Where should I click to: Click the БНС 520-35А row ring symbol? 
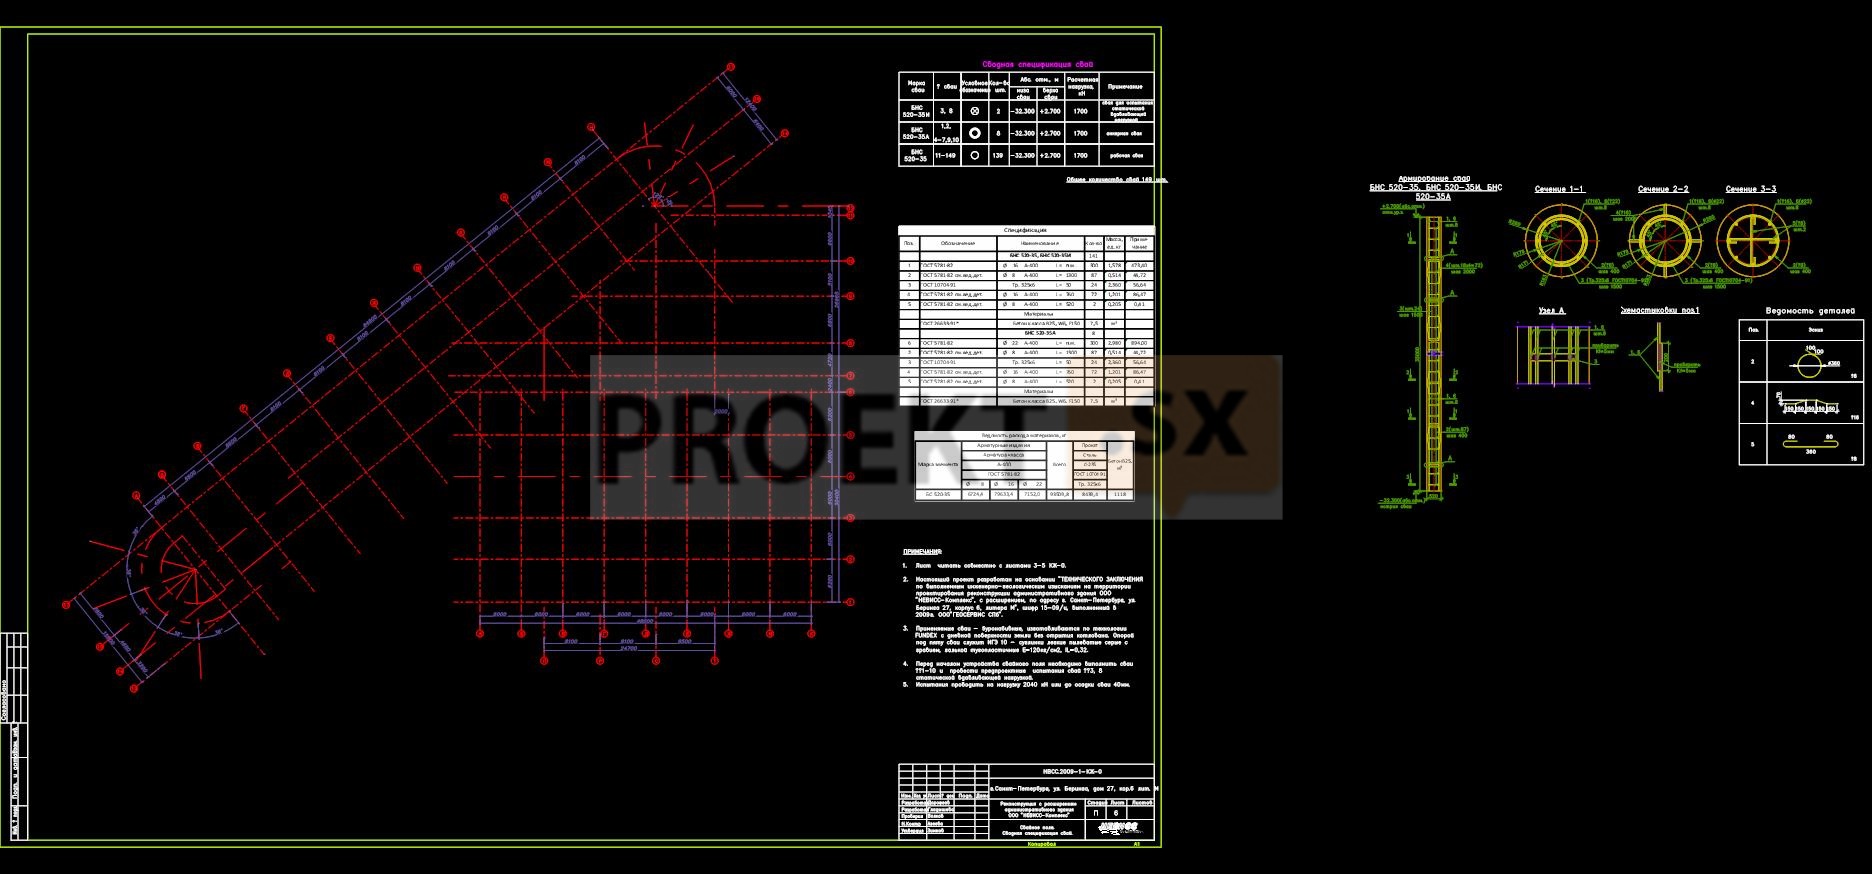tap(975, 133)
